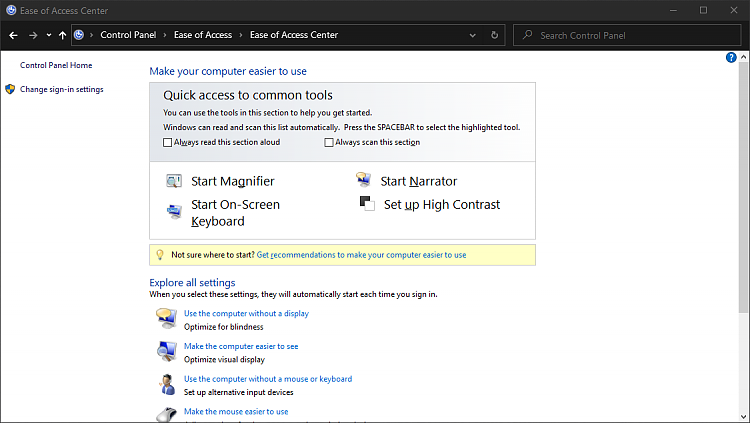Click 'Quick access to common tools' heading

248,95
